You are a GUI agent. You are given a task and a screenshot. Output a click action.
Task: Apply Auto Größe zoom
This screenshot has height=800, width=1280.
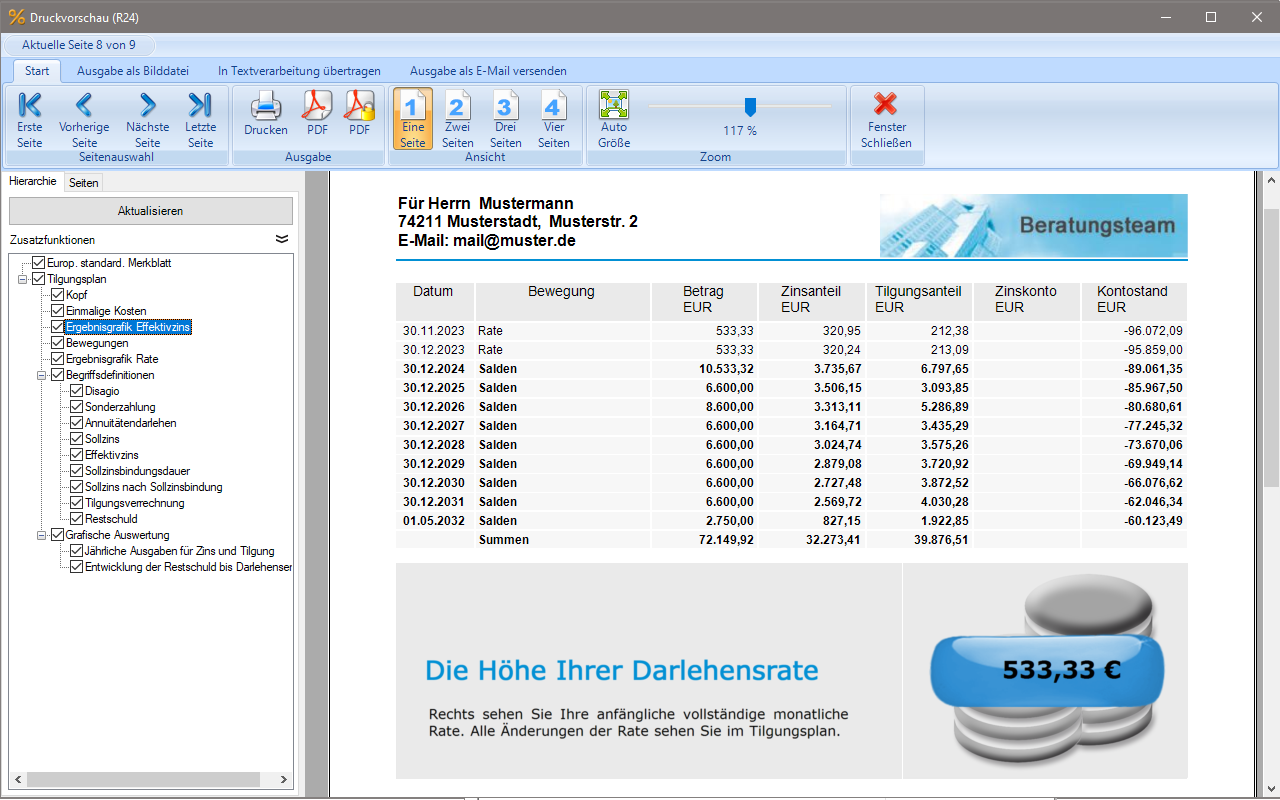coord(614,119)
